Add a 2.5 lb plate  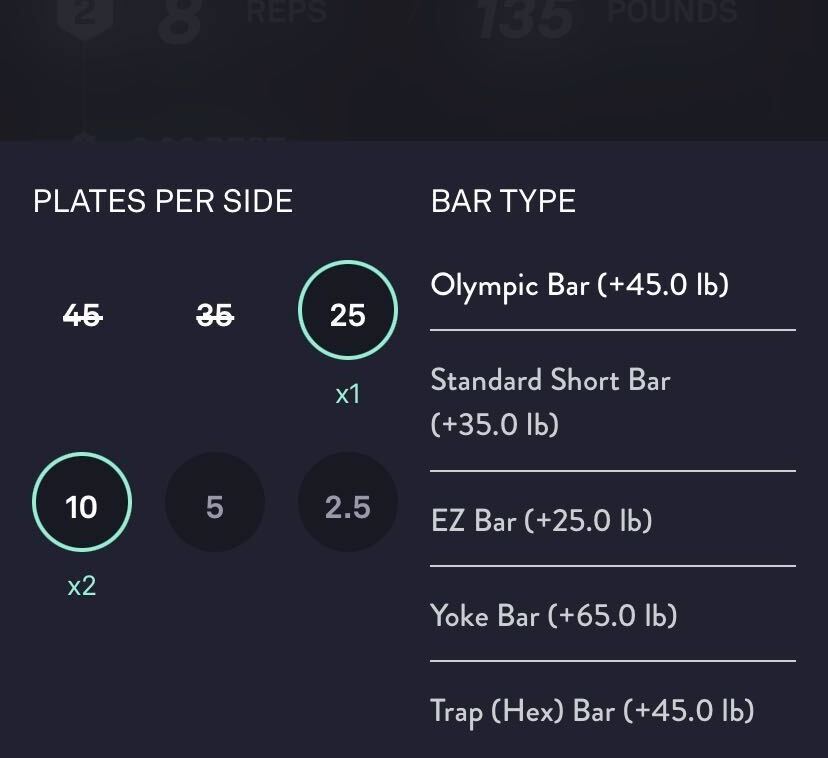pos(348,507)
